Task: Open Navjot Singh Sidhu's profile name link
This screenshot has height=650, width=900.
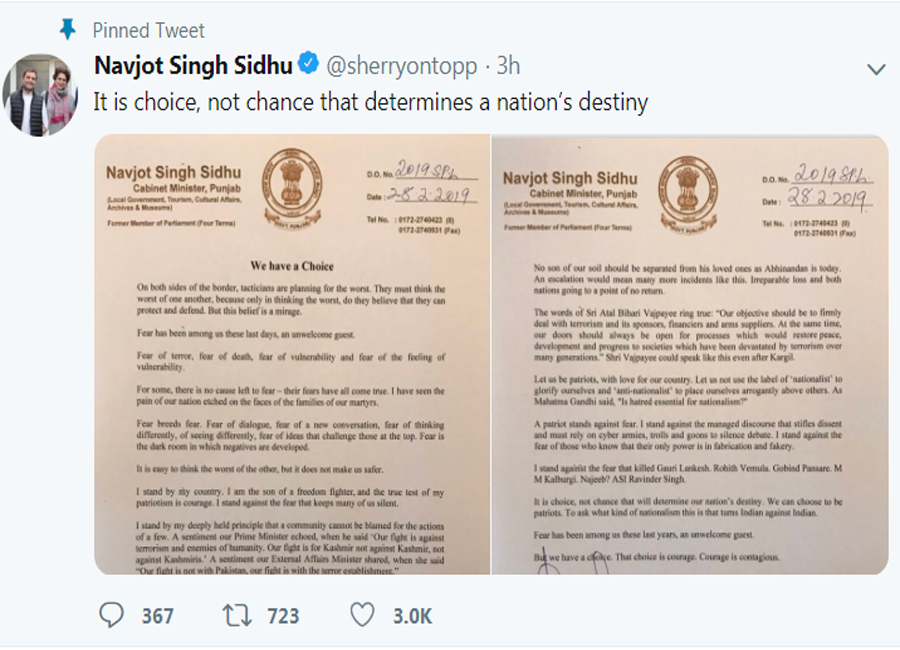Action: (x=193, y=66)
